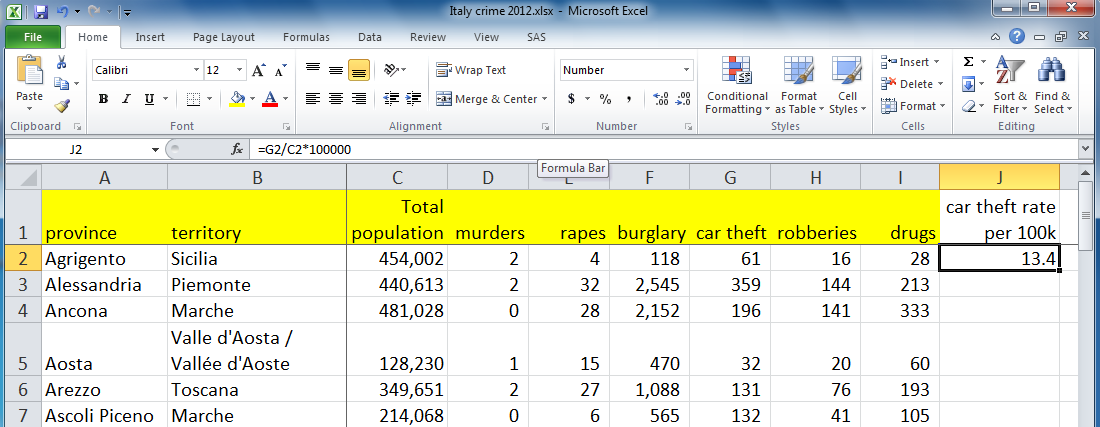The height and width of the screenshot is (427, 1100).
Task: Open Format as Table gallery
Action: pyautogui.click(x=798, y=85)
